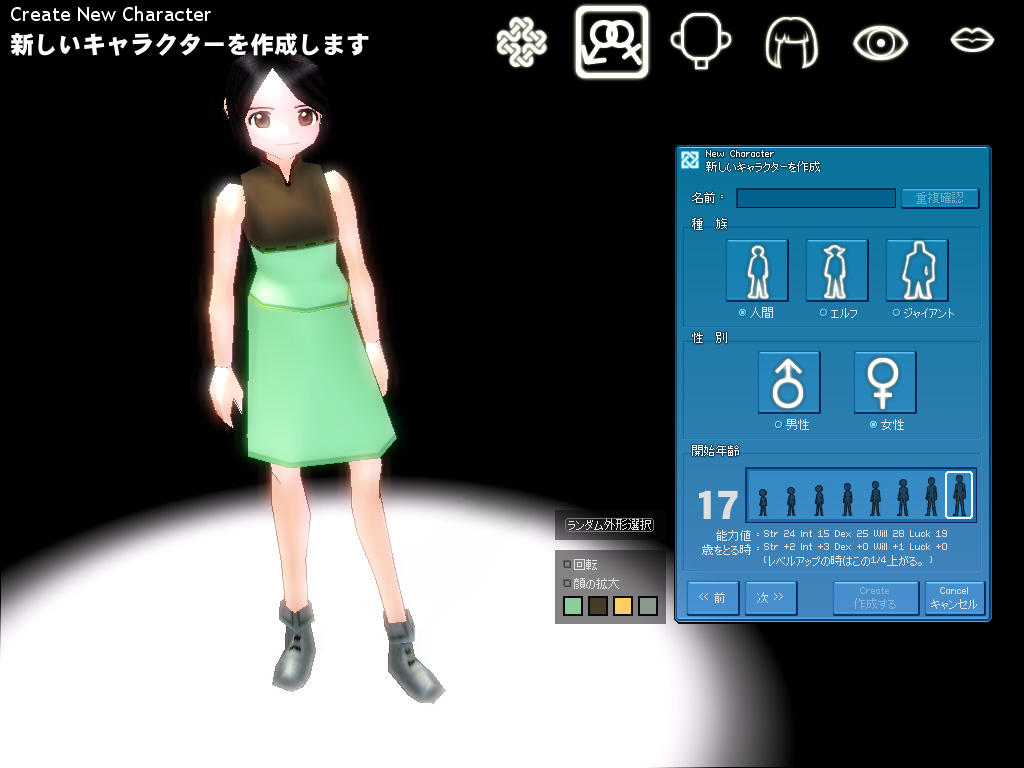Select the race and gender step icon
1024x768 pixels.
click(x=611, y=42)
